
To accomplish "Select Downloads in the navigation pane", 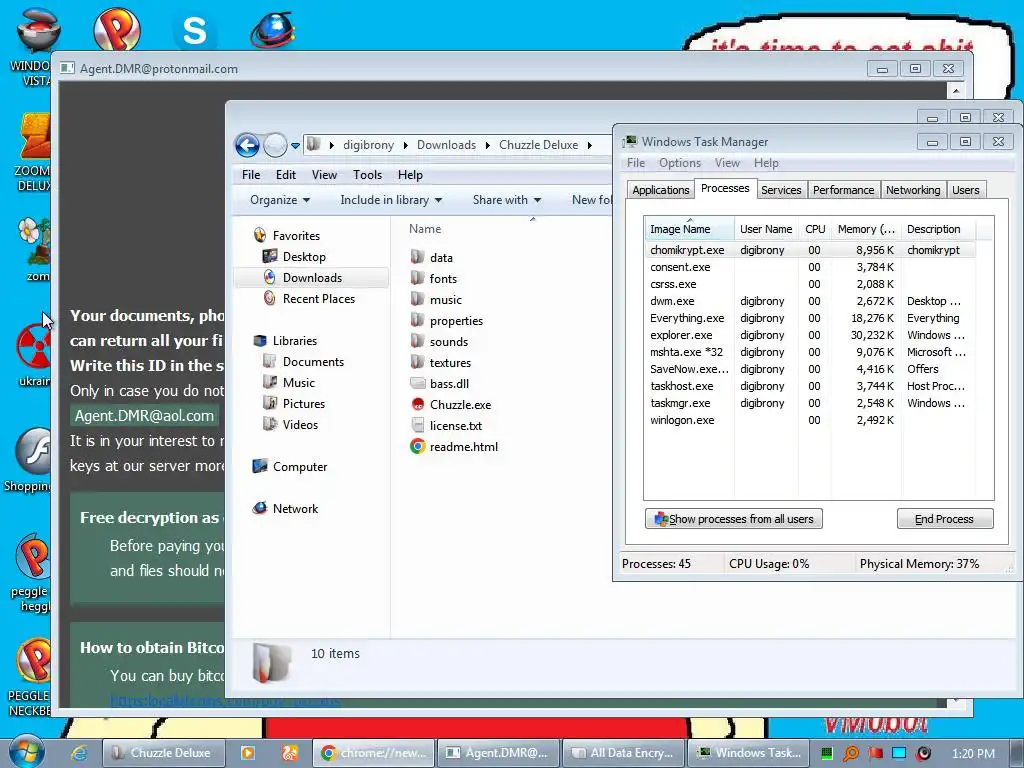I will point(312,278).
